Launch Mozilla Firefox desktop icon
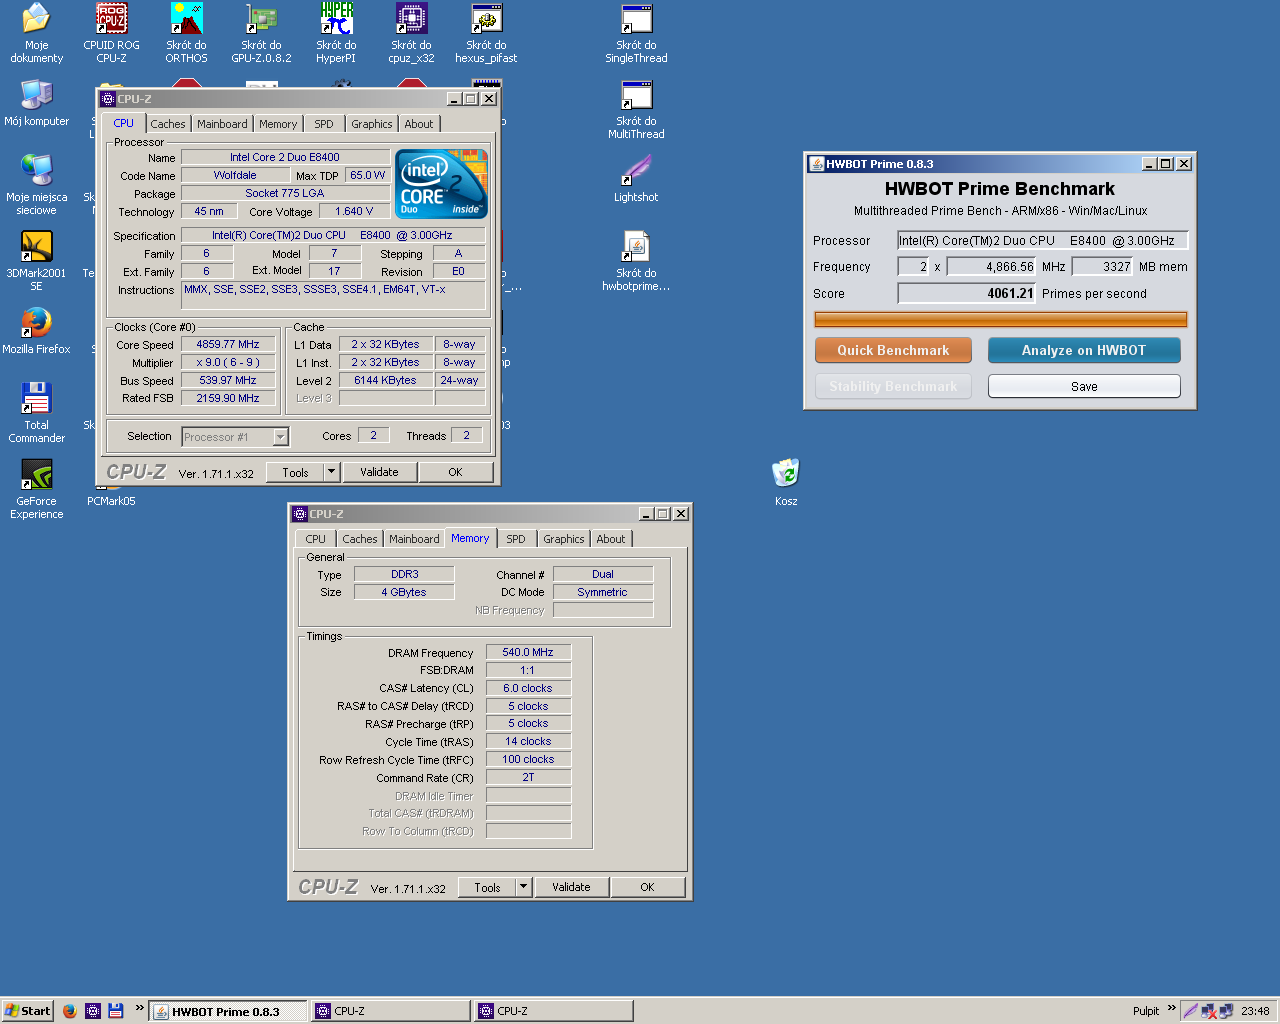This screenshot has width=1280, height=1024. coord(36,330)
